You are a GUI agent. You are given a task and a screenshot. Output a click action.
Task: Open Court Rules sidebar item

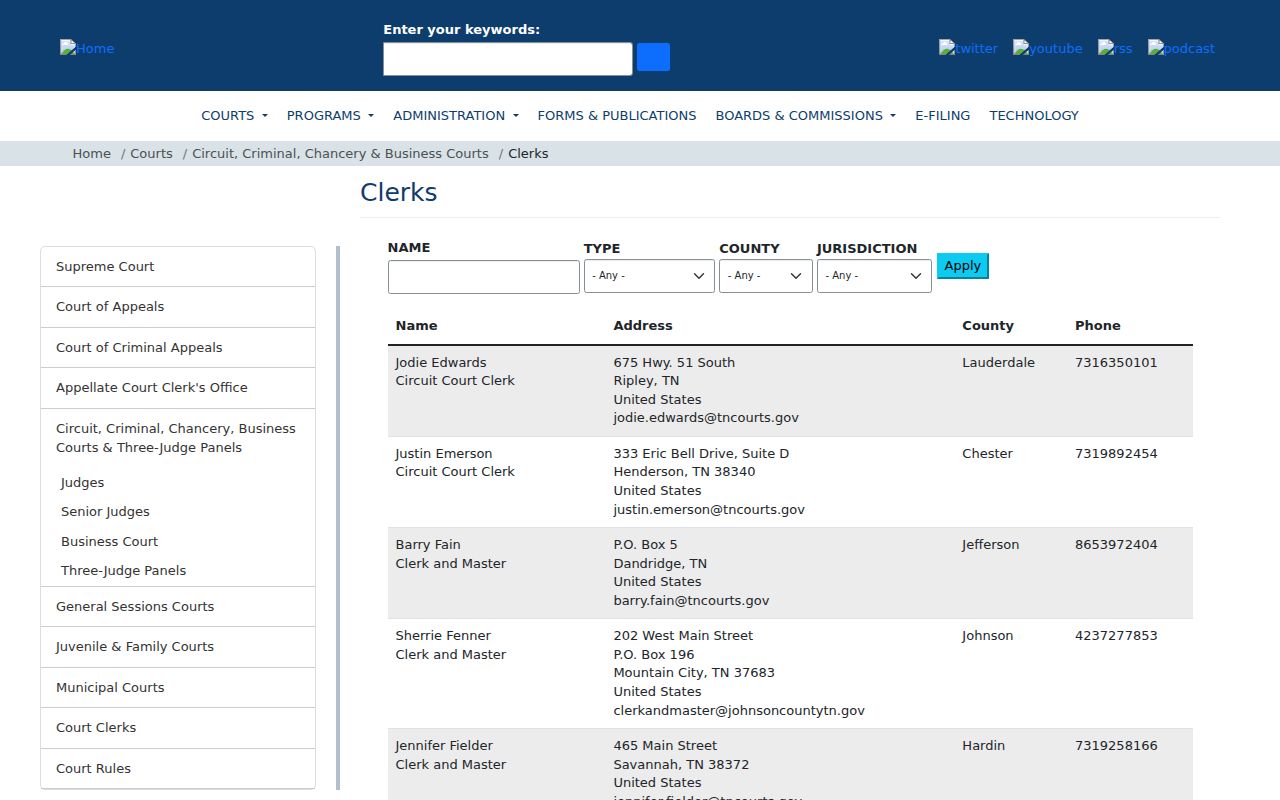click(178, 769)
